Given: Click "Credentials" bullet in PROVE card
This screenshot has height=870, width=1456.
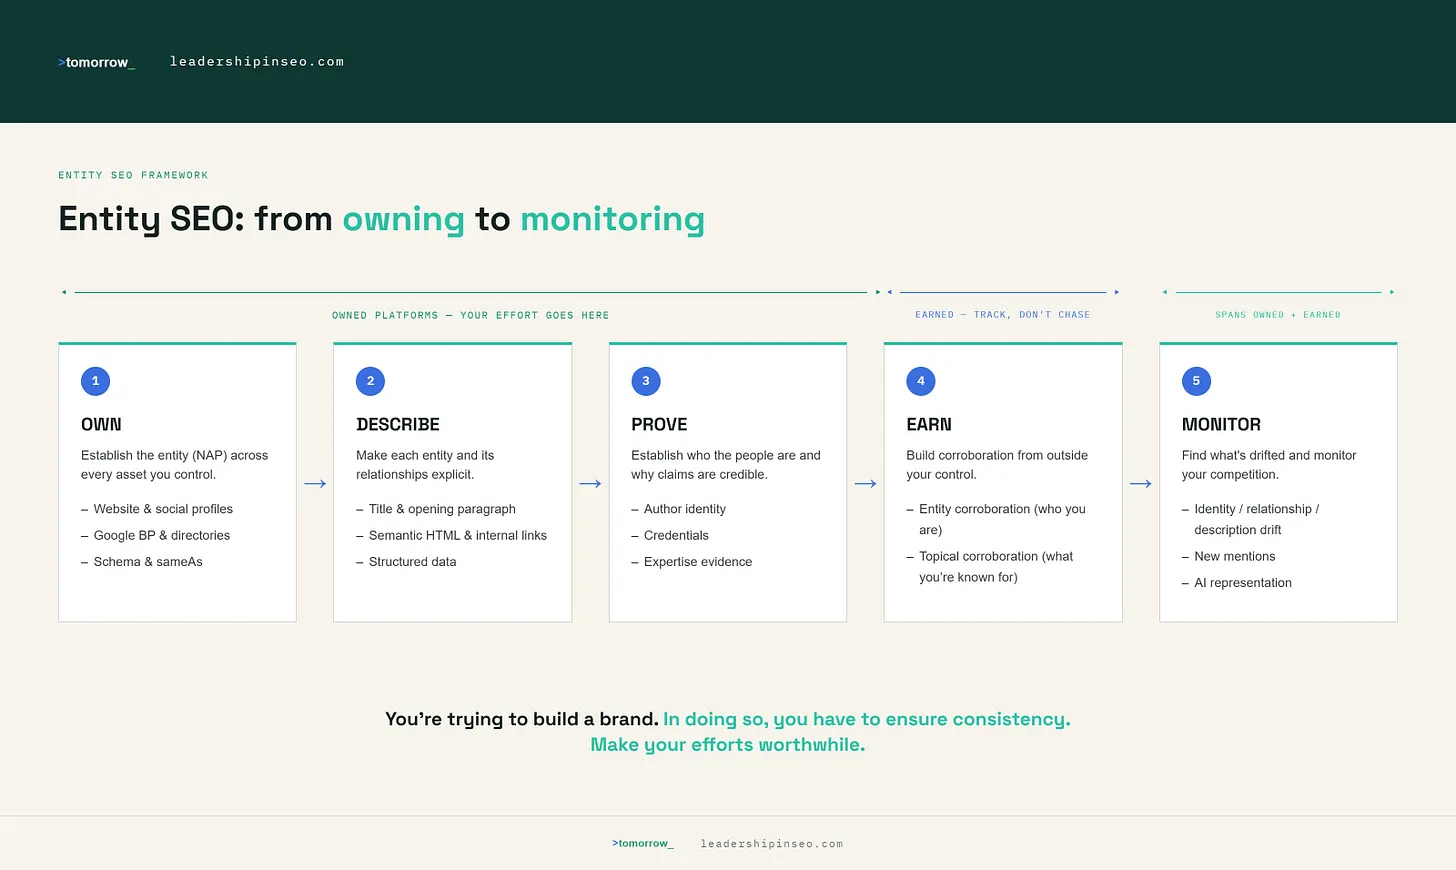Looking at the screenshot, I should pyautogui.click(x=676, y=536).
